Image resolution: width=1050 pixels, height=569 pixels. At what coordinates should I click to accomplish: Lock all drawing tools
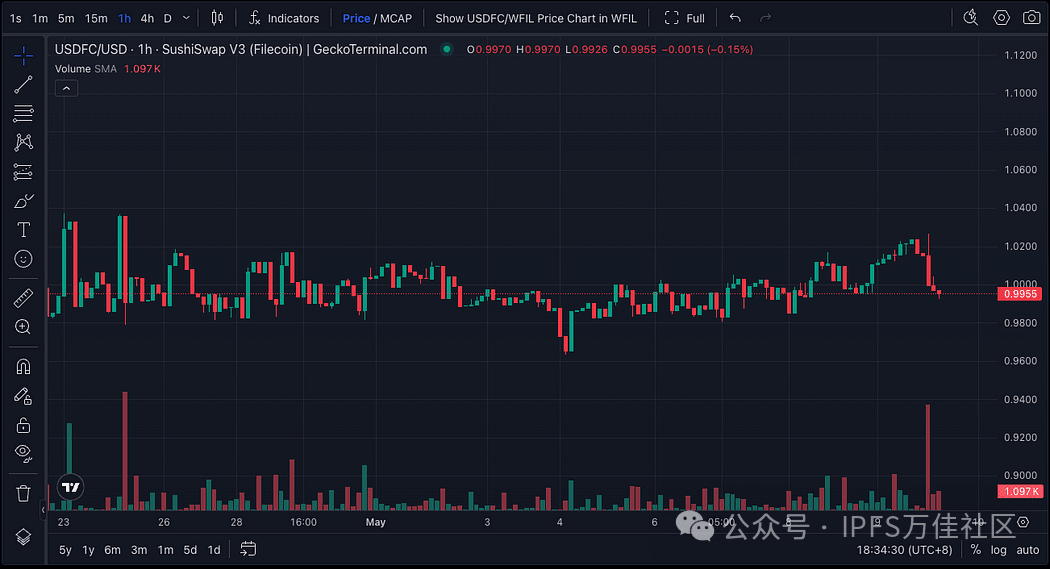(x=23, y=425)
